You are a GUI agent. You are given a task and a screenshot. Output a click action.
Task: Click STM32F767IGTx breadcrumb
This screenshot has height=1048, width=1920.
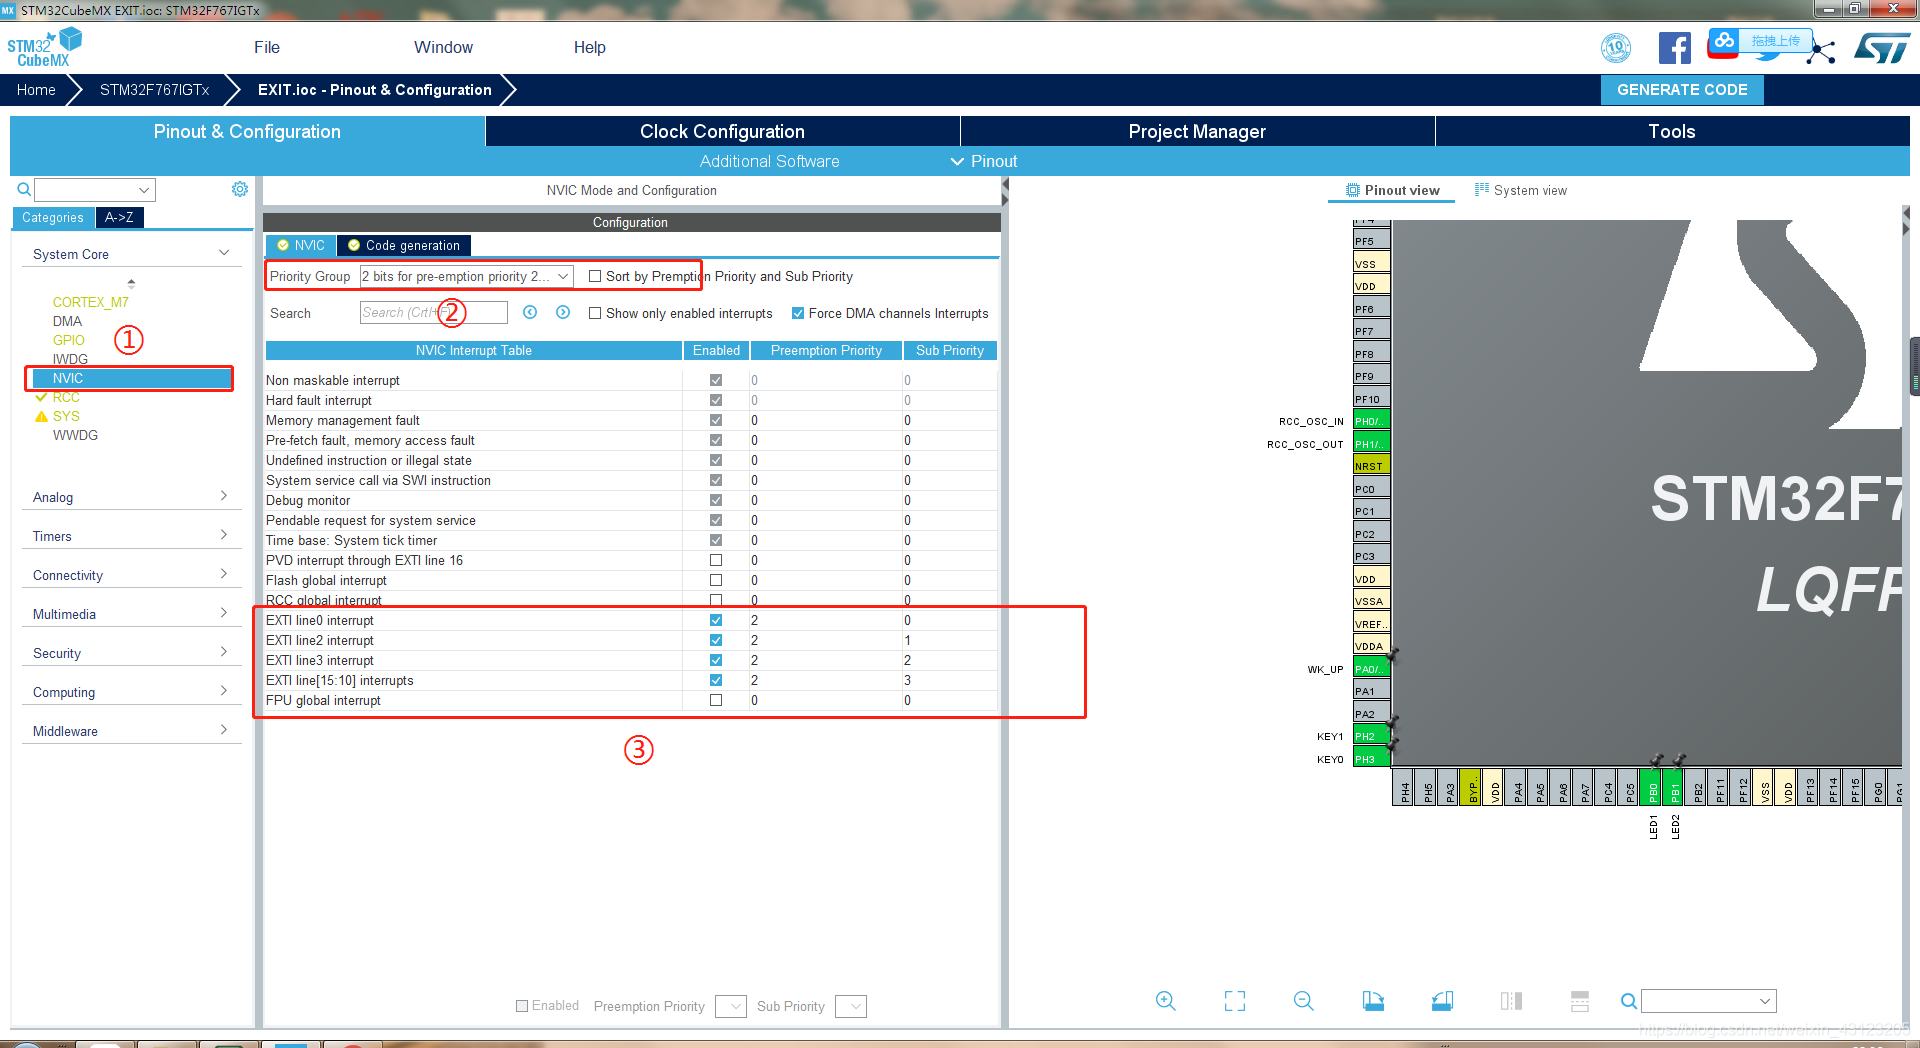click(x=154, y=90)
